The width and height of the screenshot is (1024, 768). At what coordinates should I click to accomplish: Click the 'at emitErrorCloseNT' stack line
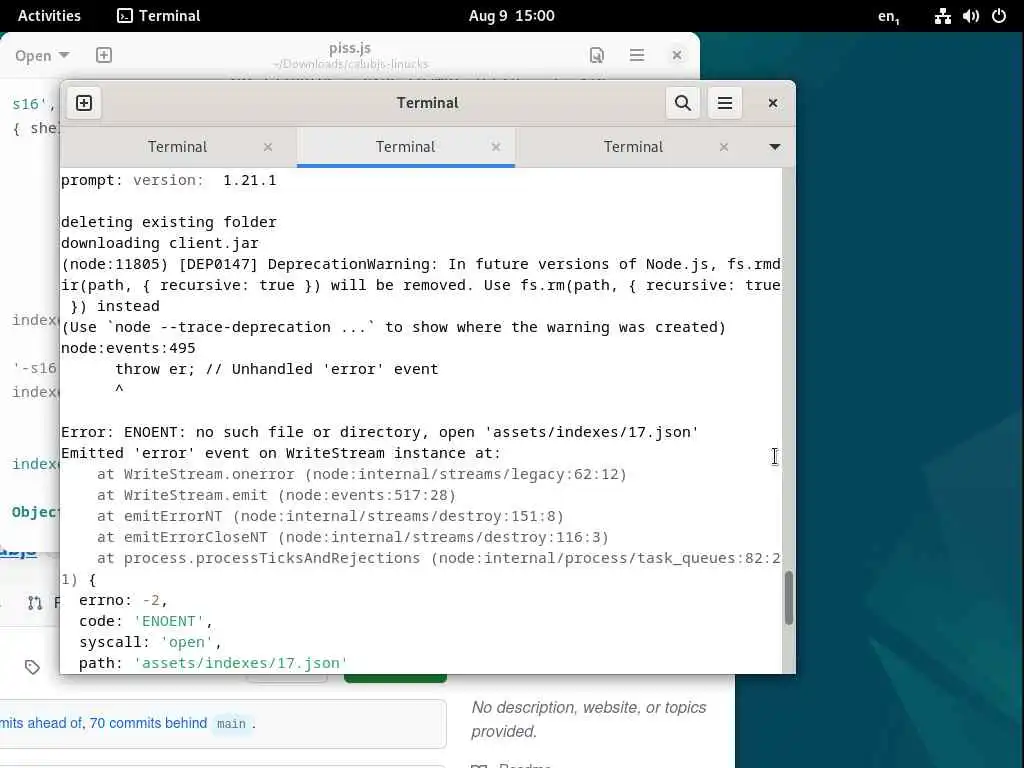pyautogui.click(x=353, y=537)
